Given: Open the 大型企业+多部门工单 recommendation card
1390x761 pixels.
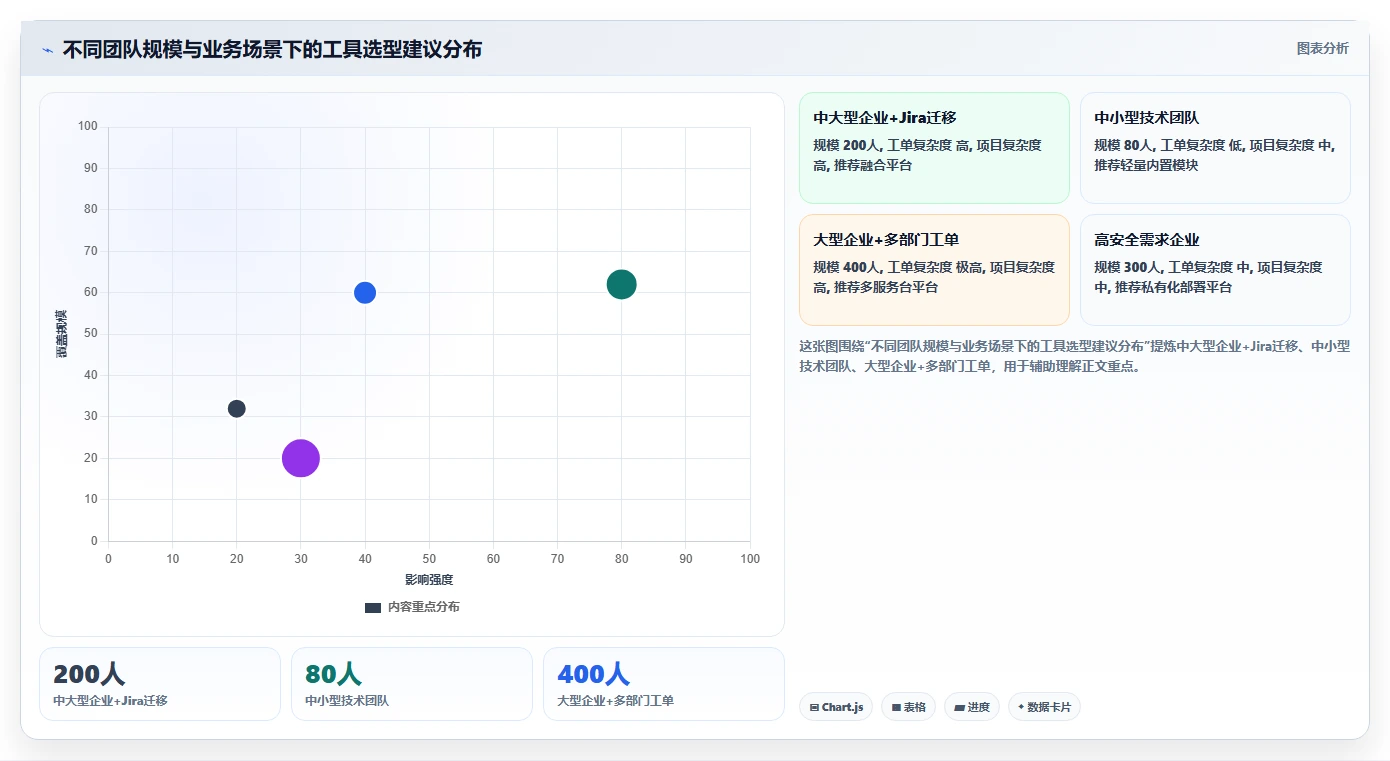Looking at the screenshot, I should click(934, 270).
